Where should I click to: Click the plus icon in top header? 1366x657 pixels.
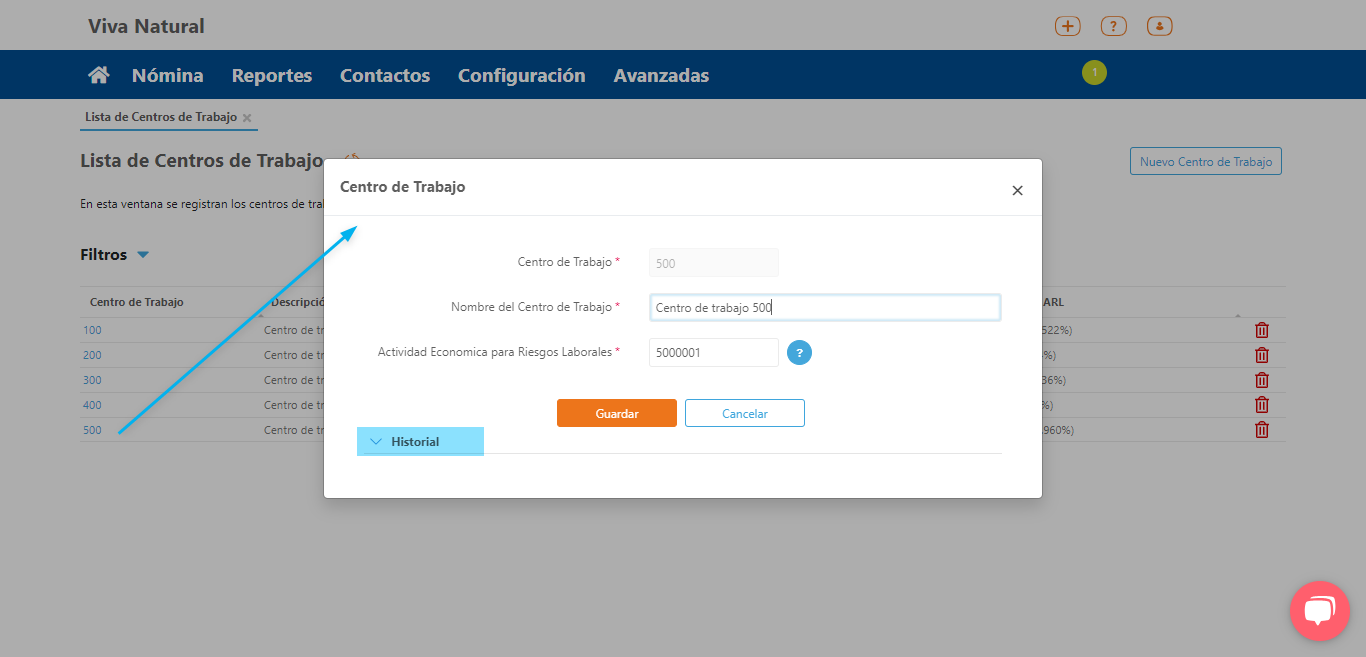1068,27
